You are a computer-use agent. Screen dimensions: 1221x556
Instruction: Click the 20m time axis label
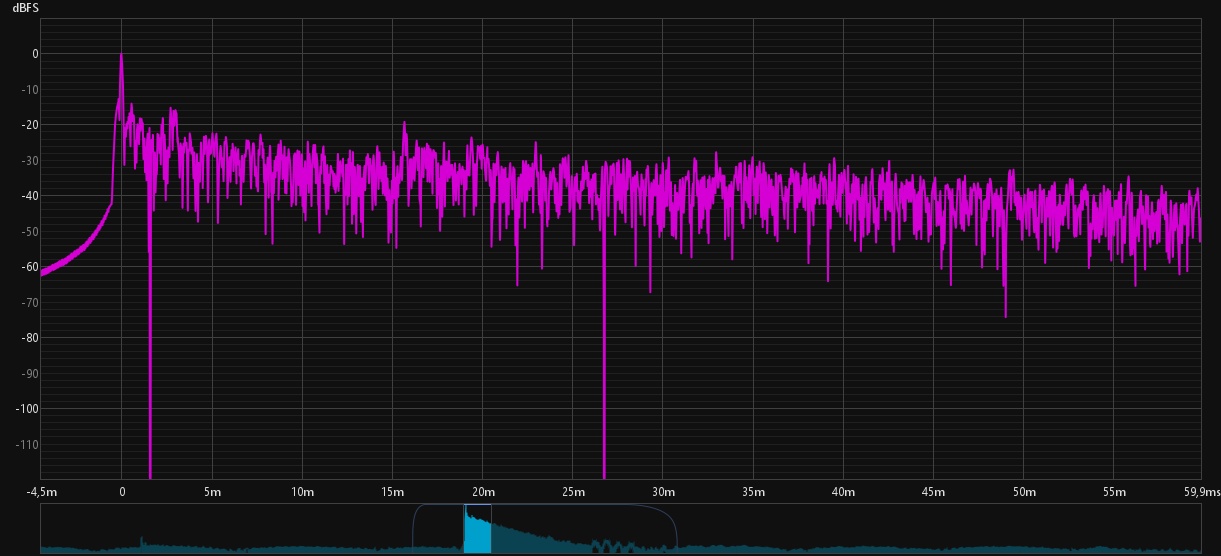click(482, 492)
